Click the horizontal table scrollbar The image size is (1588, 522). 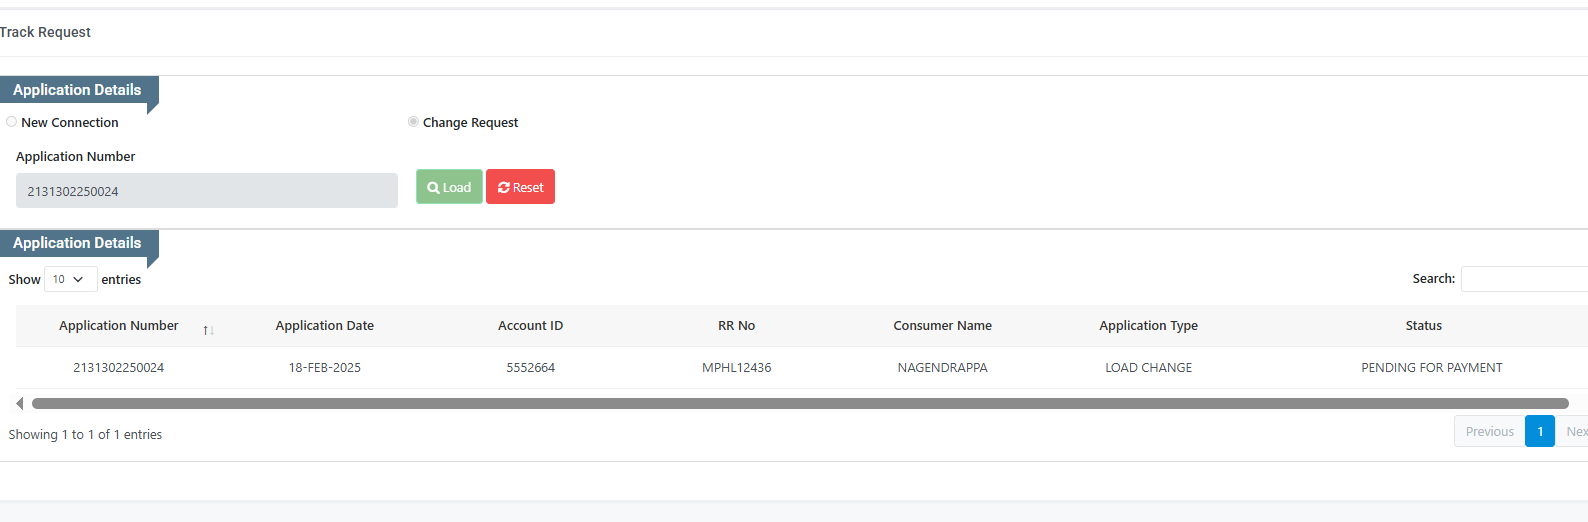[800, 404]
